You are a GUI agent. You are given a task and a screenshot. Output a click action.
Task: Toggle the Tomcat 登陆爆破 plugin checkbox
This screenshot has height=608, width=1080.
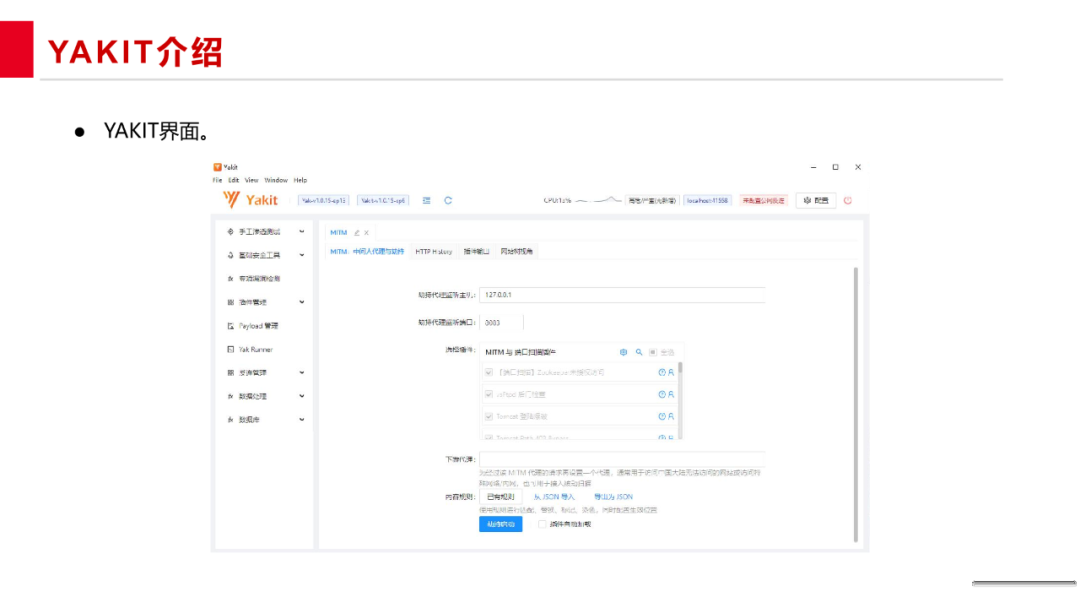489,417
